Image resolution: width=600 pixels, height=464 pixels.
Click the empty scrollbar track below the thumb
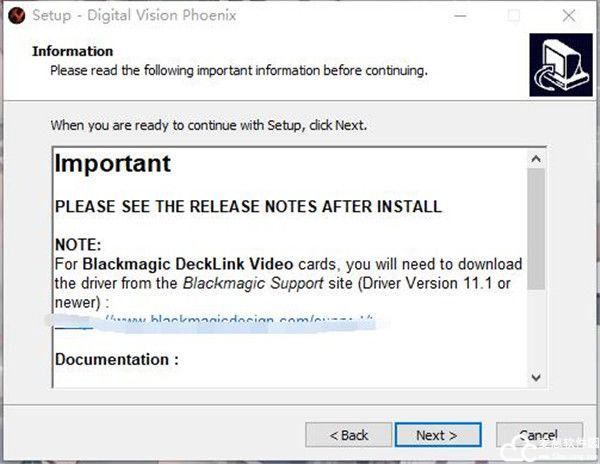tap(536, 330)
